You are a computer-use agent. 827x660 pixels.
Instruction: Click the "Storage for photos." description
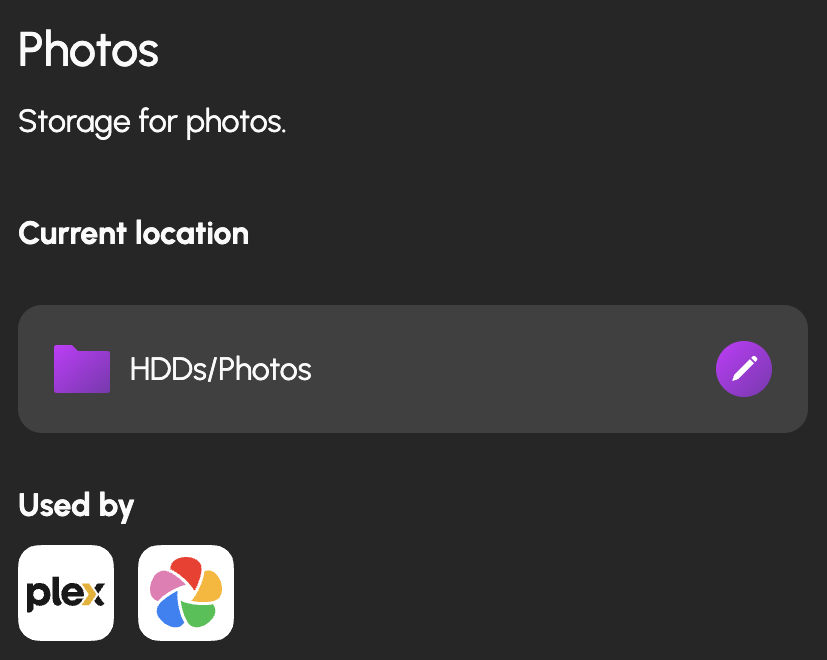(x=152, y=123)
